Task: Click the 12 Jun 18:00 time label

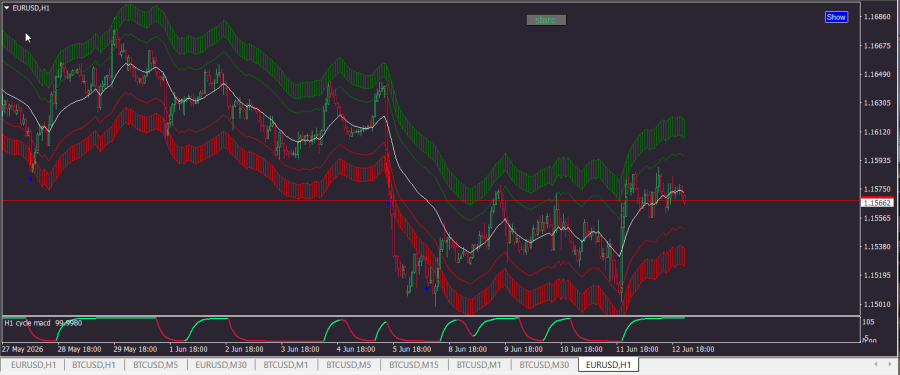Action: 693,349
